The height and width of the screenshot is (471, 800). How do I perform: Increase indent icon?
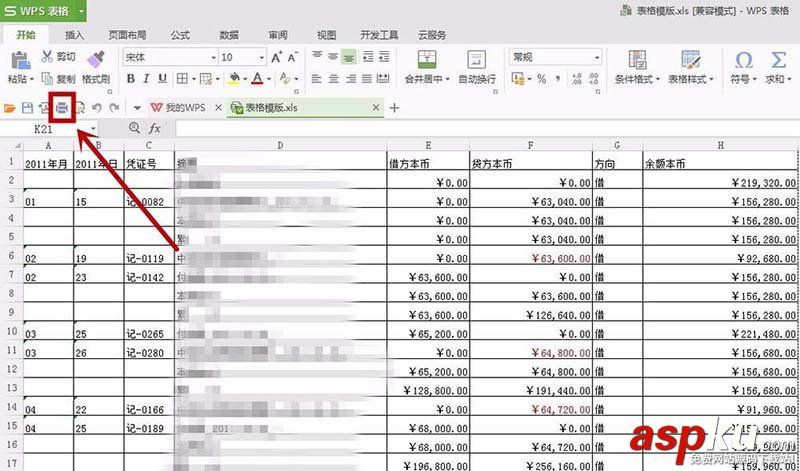pos(384,56)
